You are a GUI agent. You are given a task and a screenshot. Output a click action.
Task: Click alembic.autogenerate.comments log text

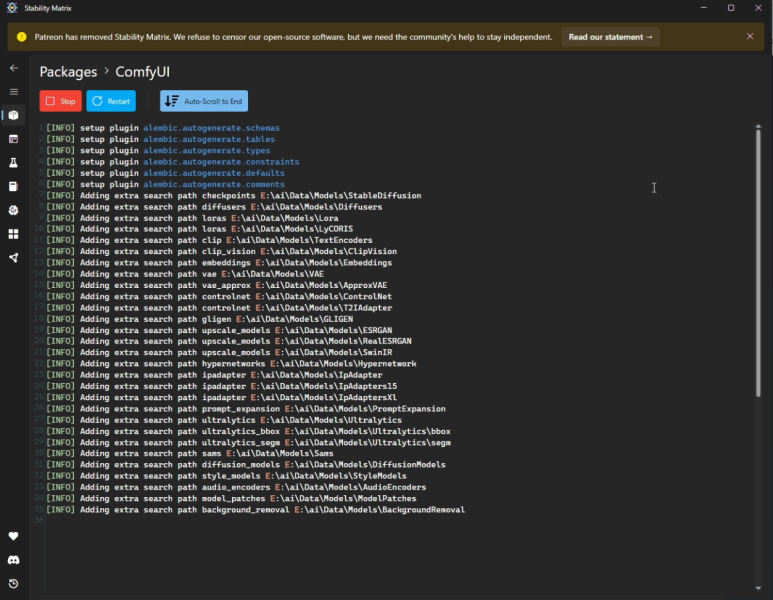(214, 184)
